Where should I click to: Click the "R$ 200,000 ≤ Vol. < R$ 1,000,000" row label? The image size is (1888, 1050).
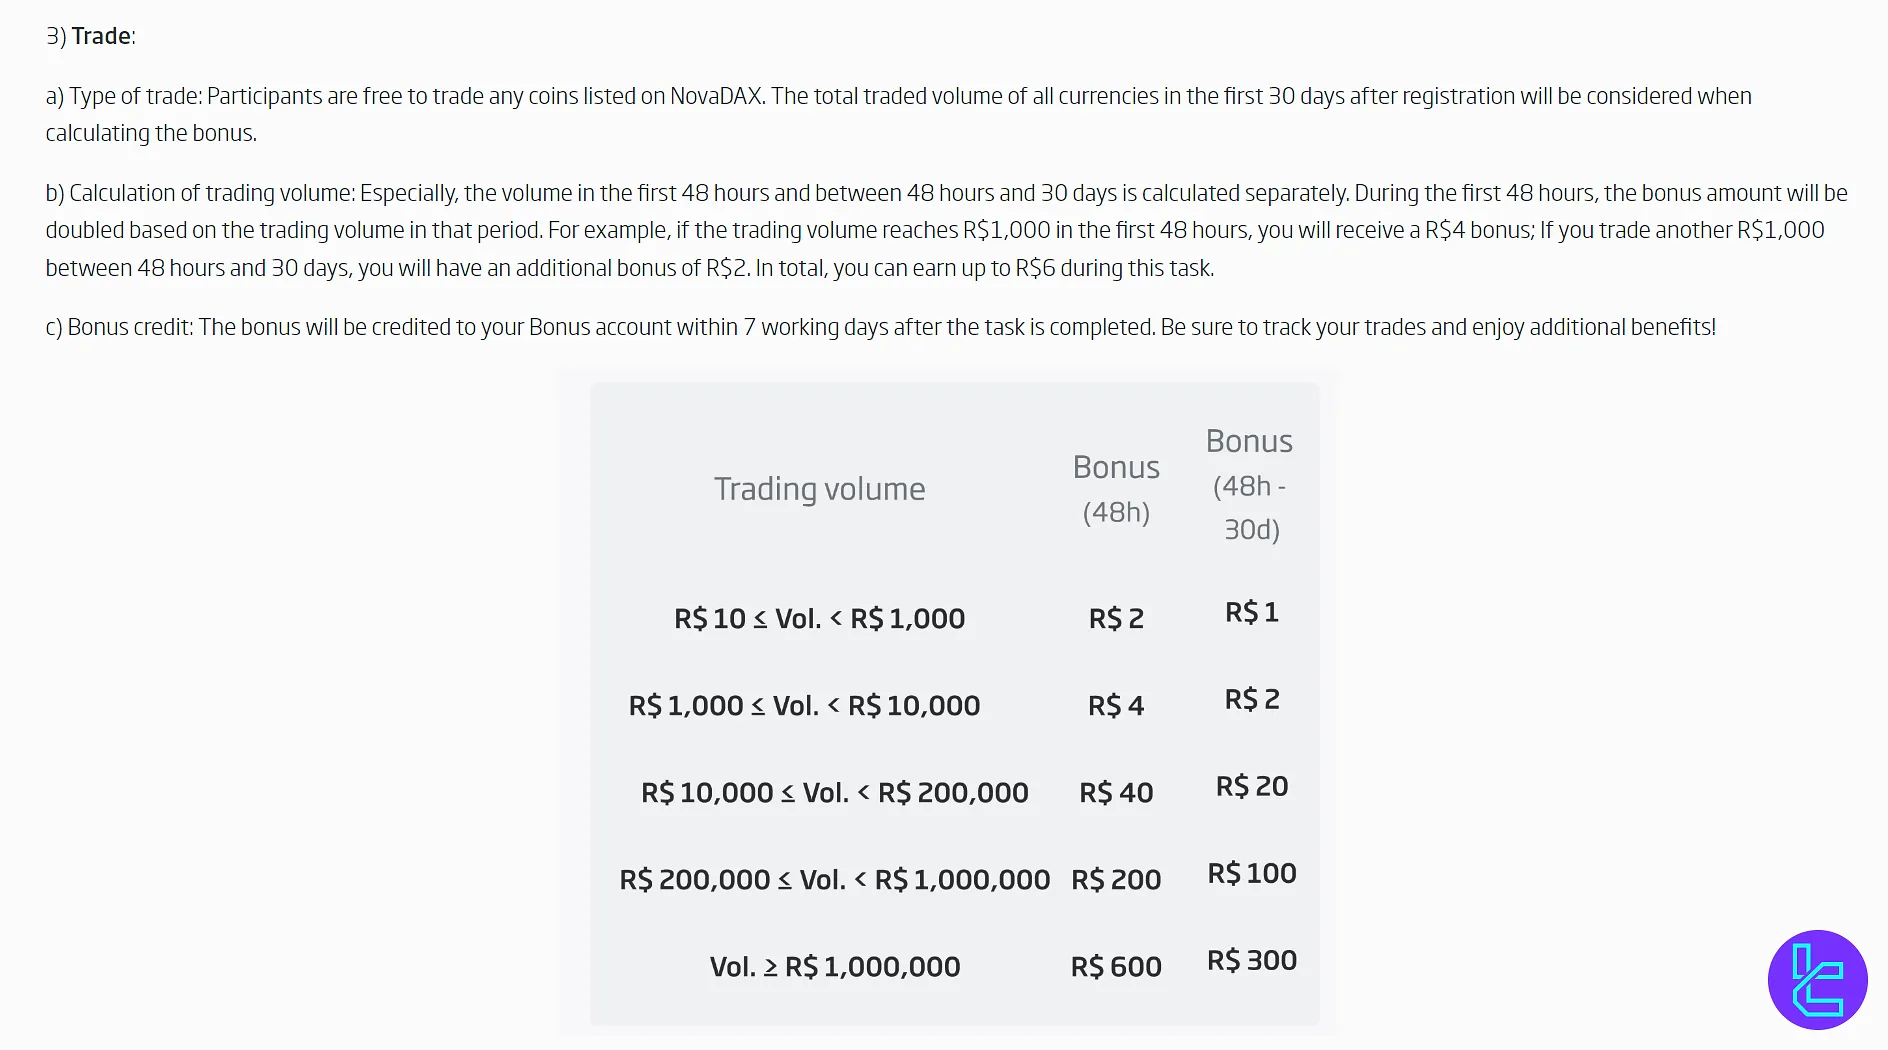pyautogui.click(x=834, y=879)
